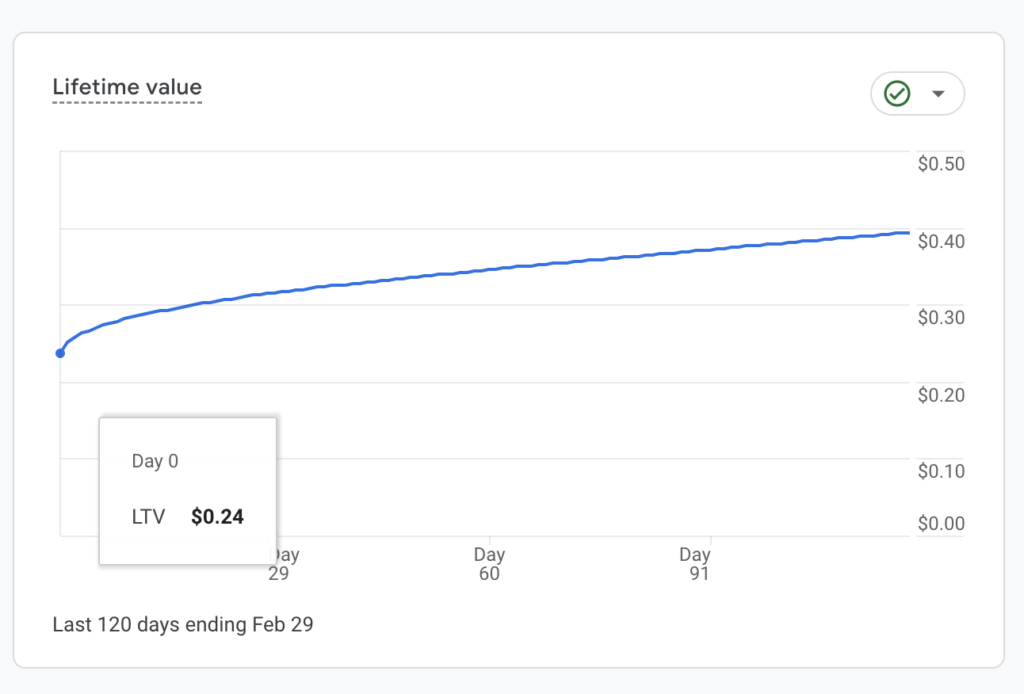The image size is (1024, 694).
Task: Click the green checkmark status icon
Action: coord(897,94)
